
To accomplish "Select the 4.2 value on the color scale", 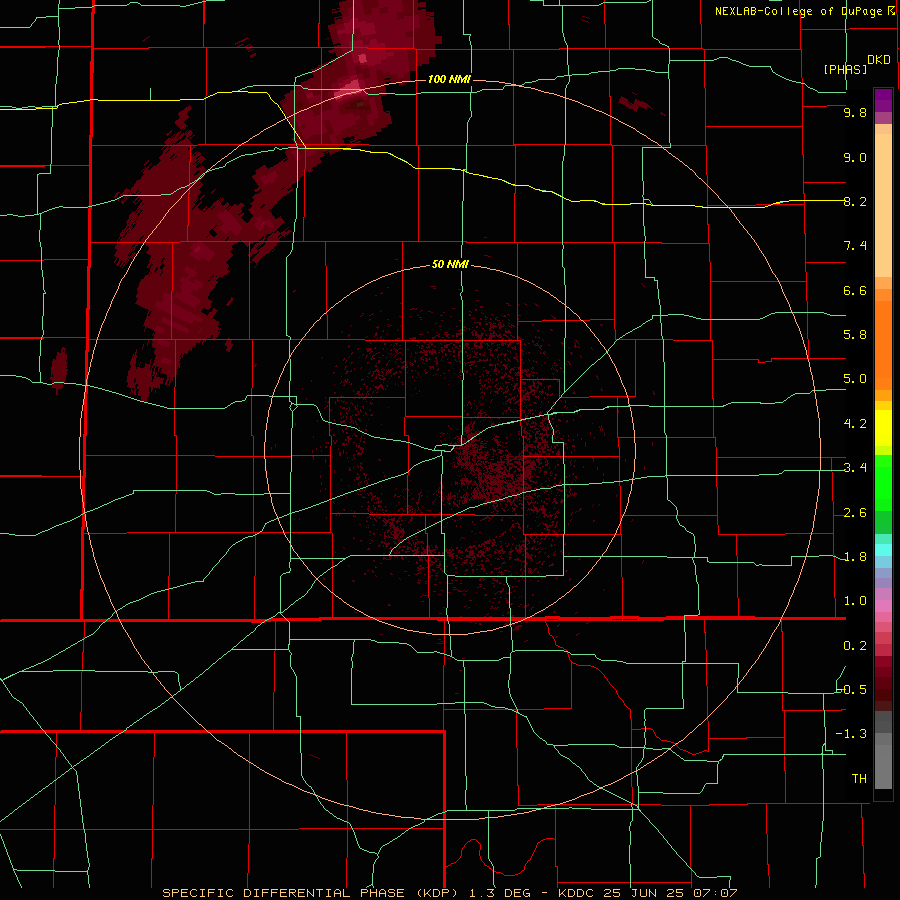I will click(855, 424).
